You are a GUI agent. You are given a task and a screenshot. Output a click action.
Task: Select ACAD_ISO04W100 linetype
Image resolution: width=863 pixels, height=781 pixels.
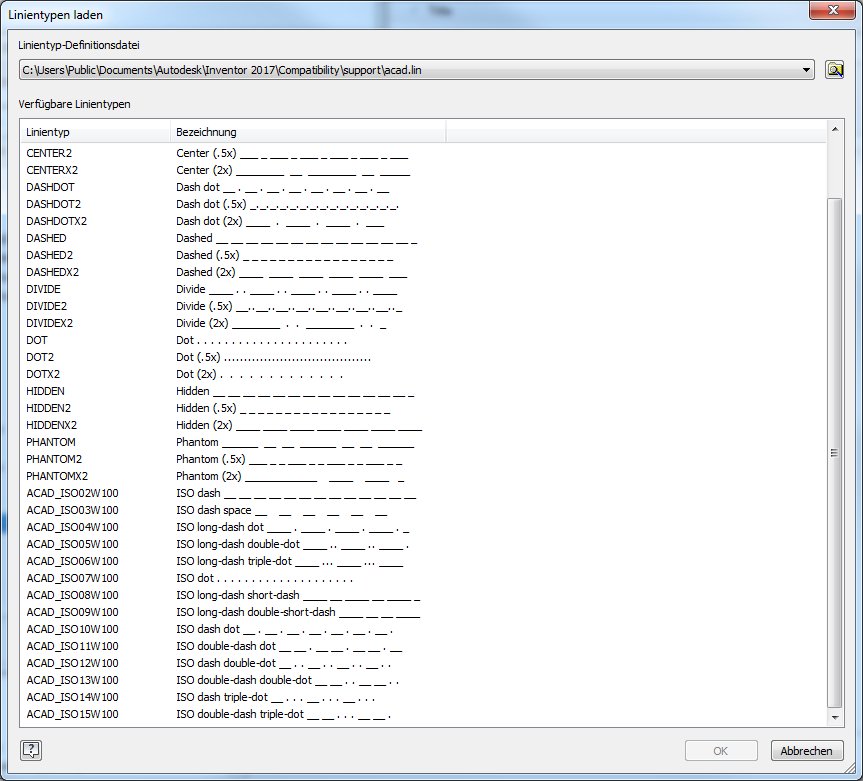72,527
